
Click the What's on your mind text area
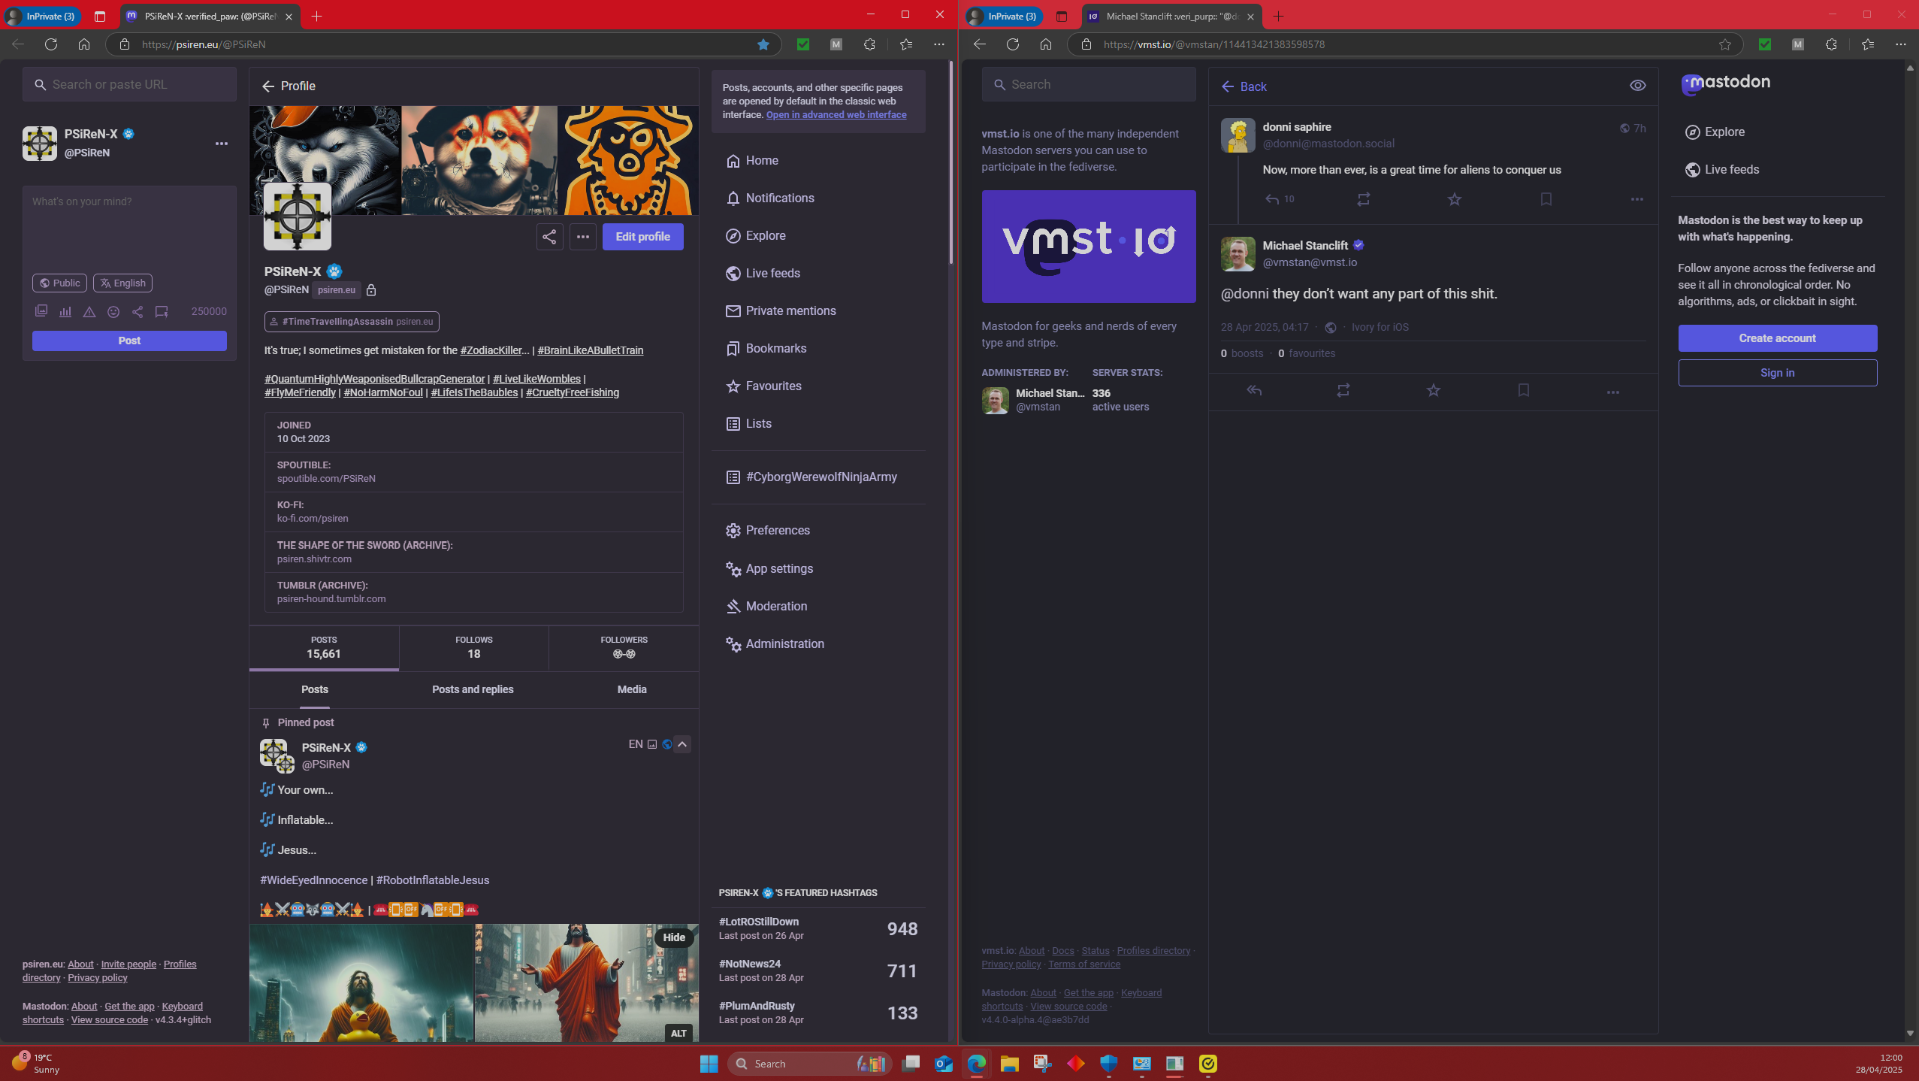[x=129, y=228]
